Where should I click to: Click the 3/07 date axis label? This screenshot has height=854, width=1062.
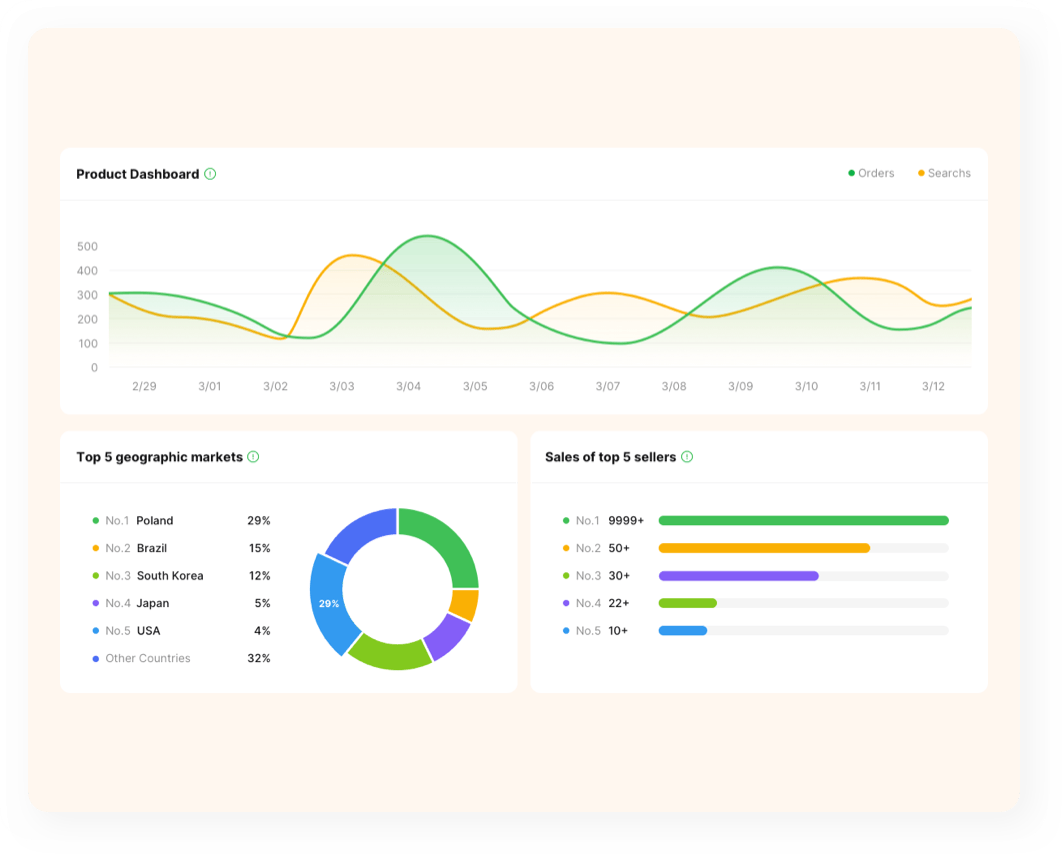pos(608,386)
